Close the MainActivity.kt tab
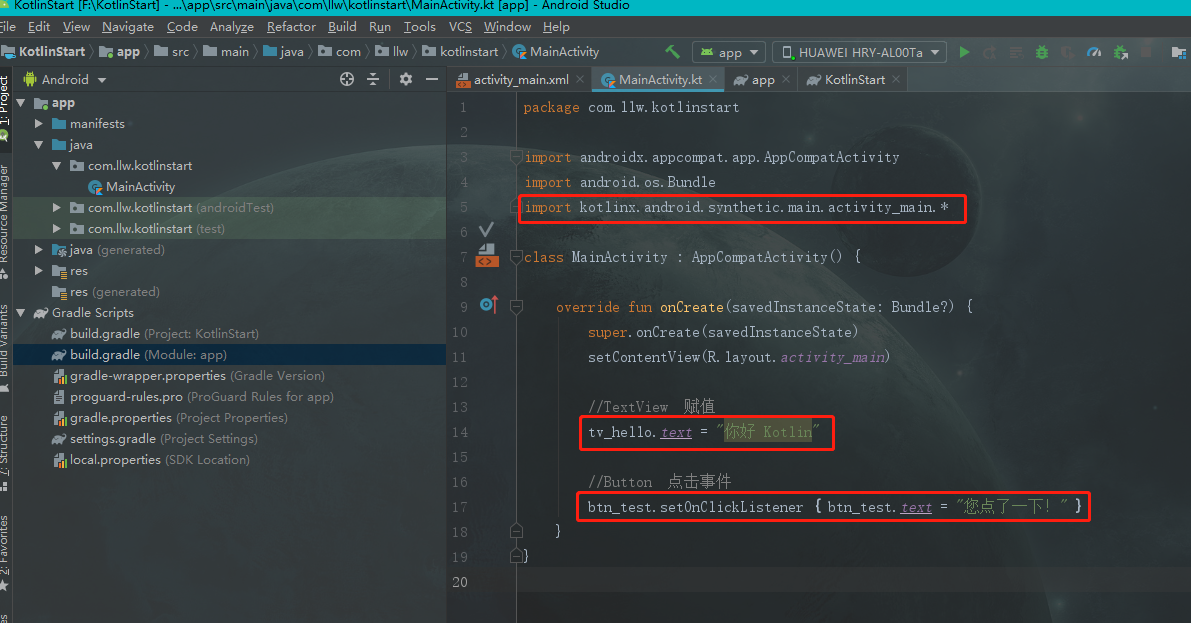Viewport: 1191px width, 623px height. click(x=713, y=79)
